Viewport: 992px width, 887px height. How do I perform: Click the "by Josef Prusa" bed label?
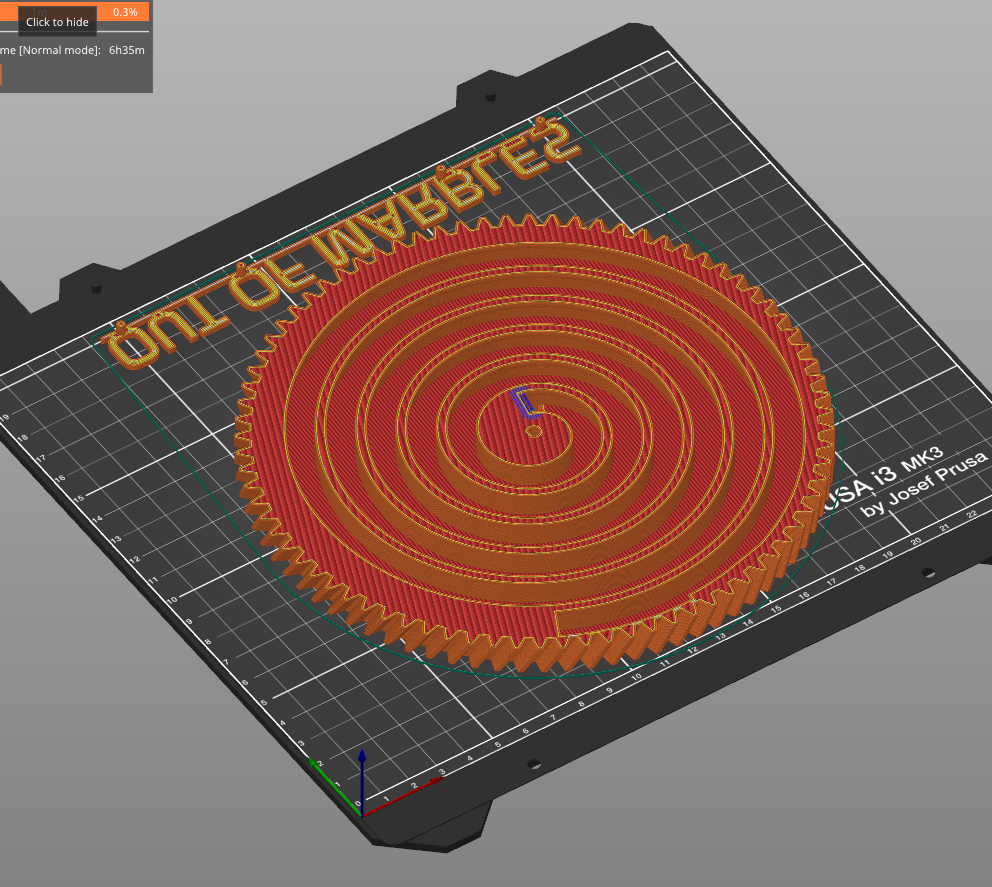point(925,491)
